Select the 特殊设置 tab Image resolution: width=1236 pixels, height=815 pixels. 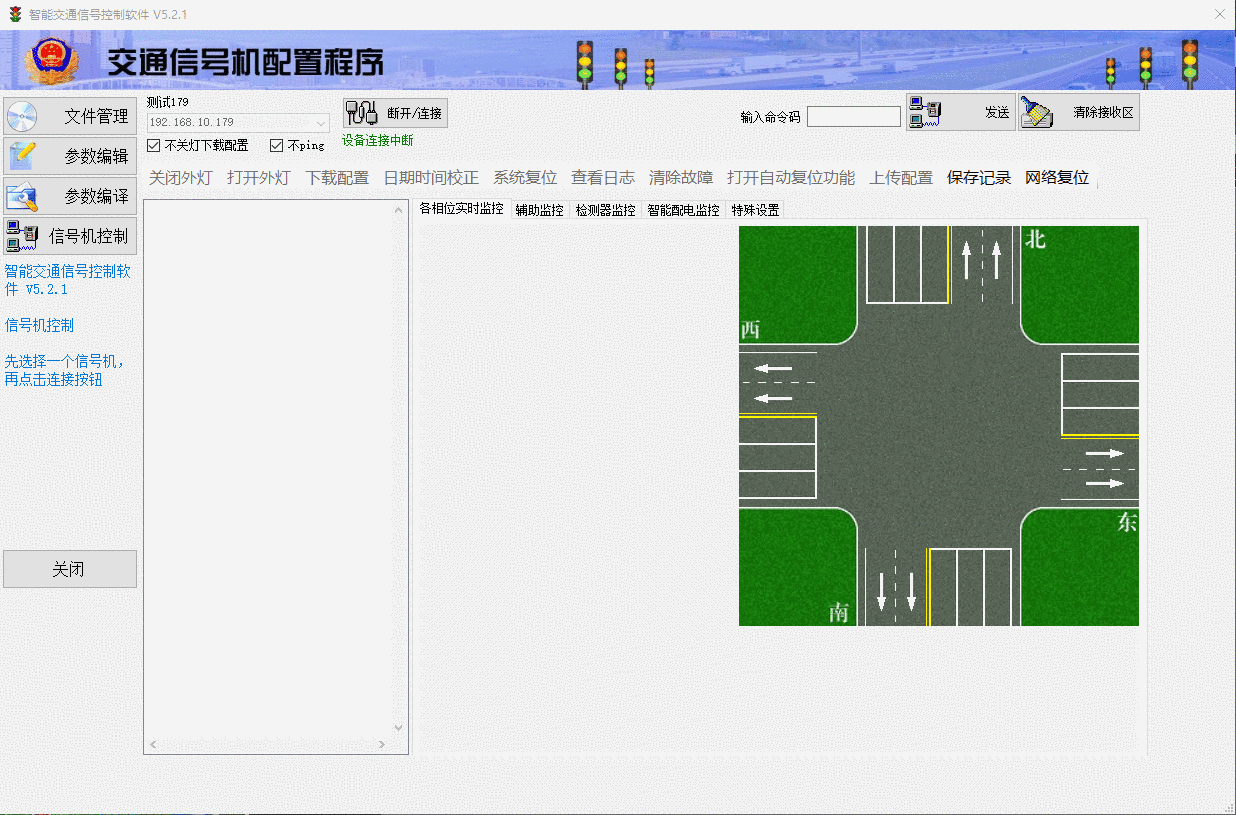pos(755,210)
